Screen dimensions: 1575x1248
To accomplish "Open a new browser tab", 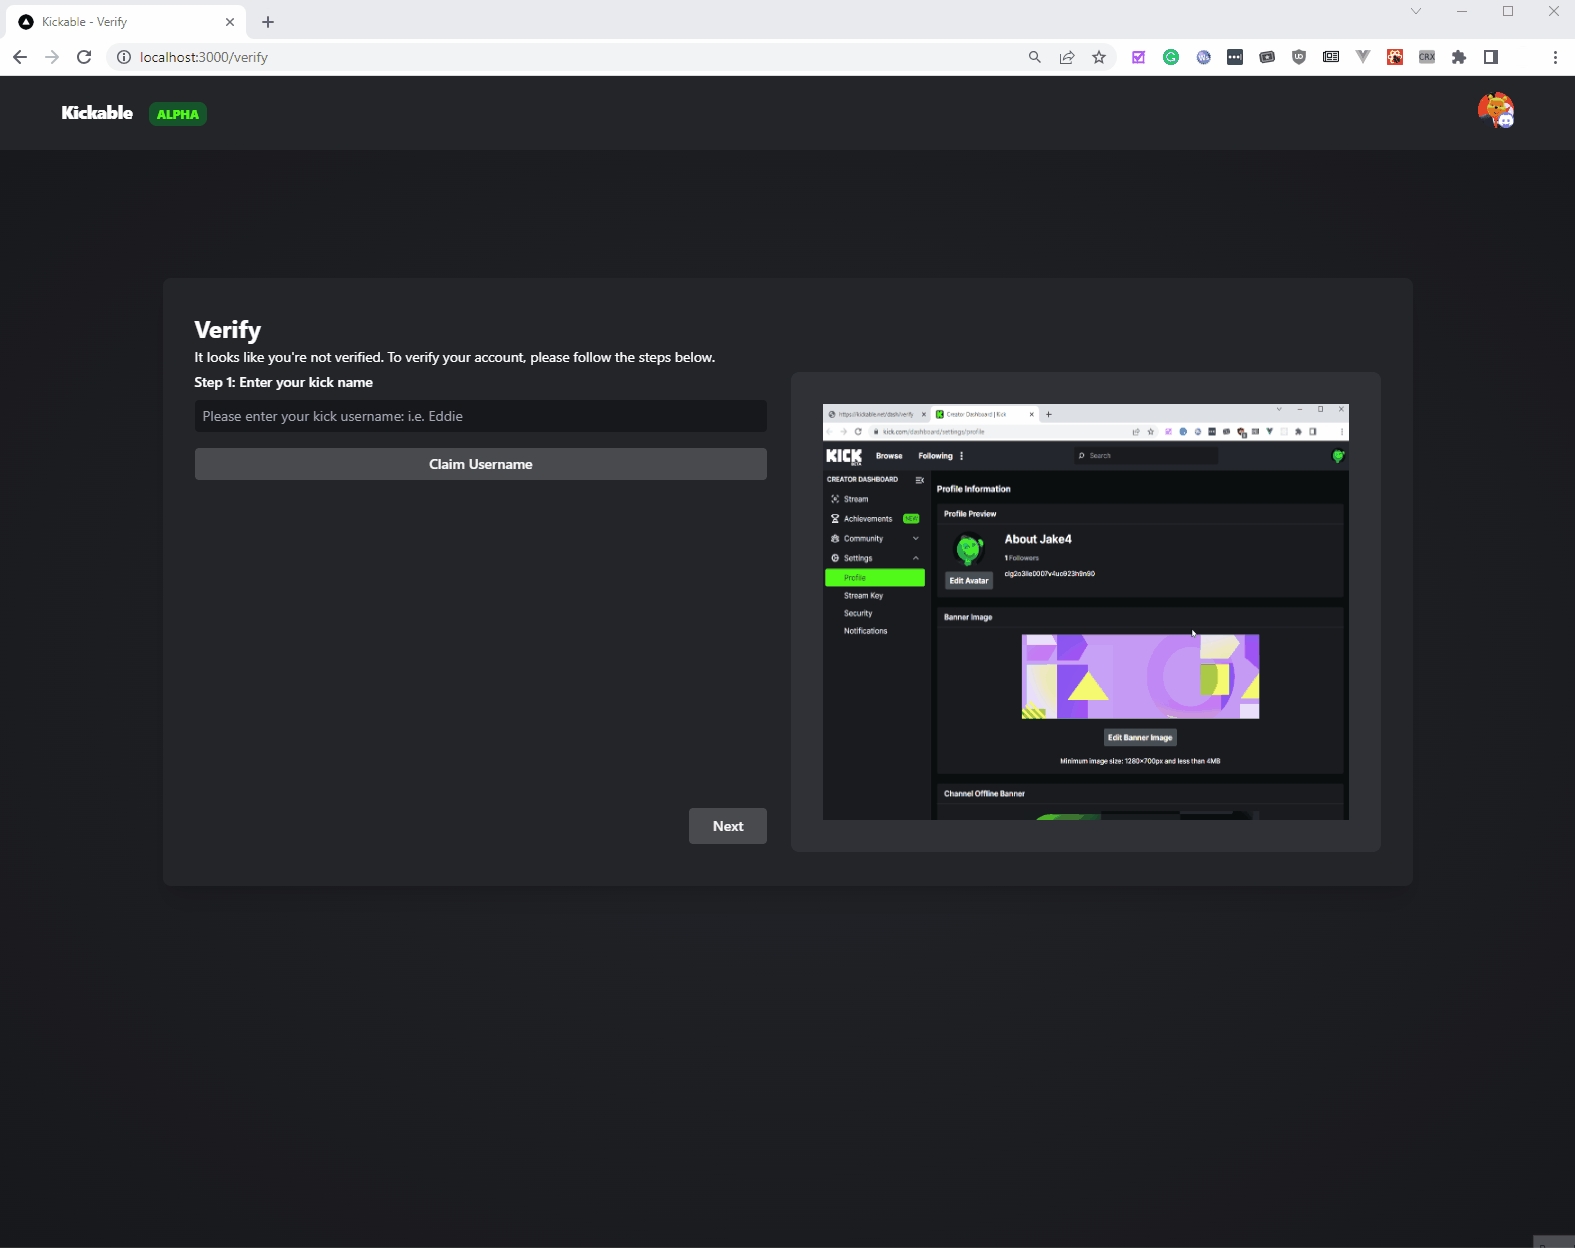I will click(268, 22).
